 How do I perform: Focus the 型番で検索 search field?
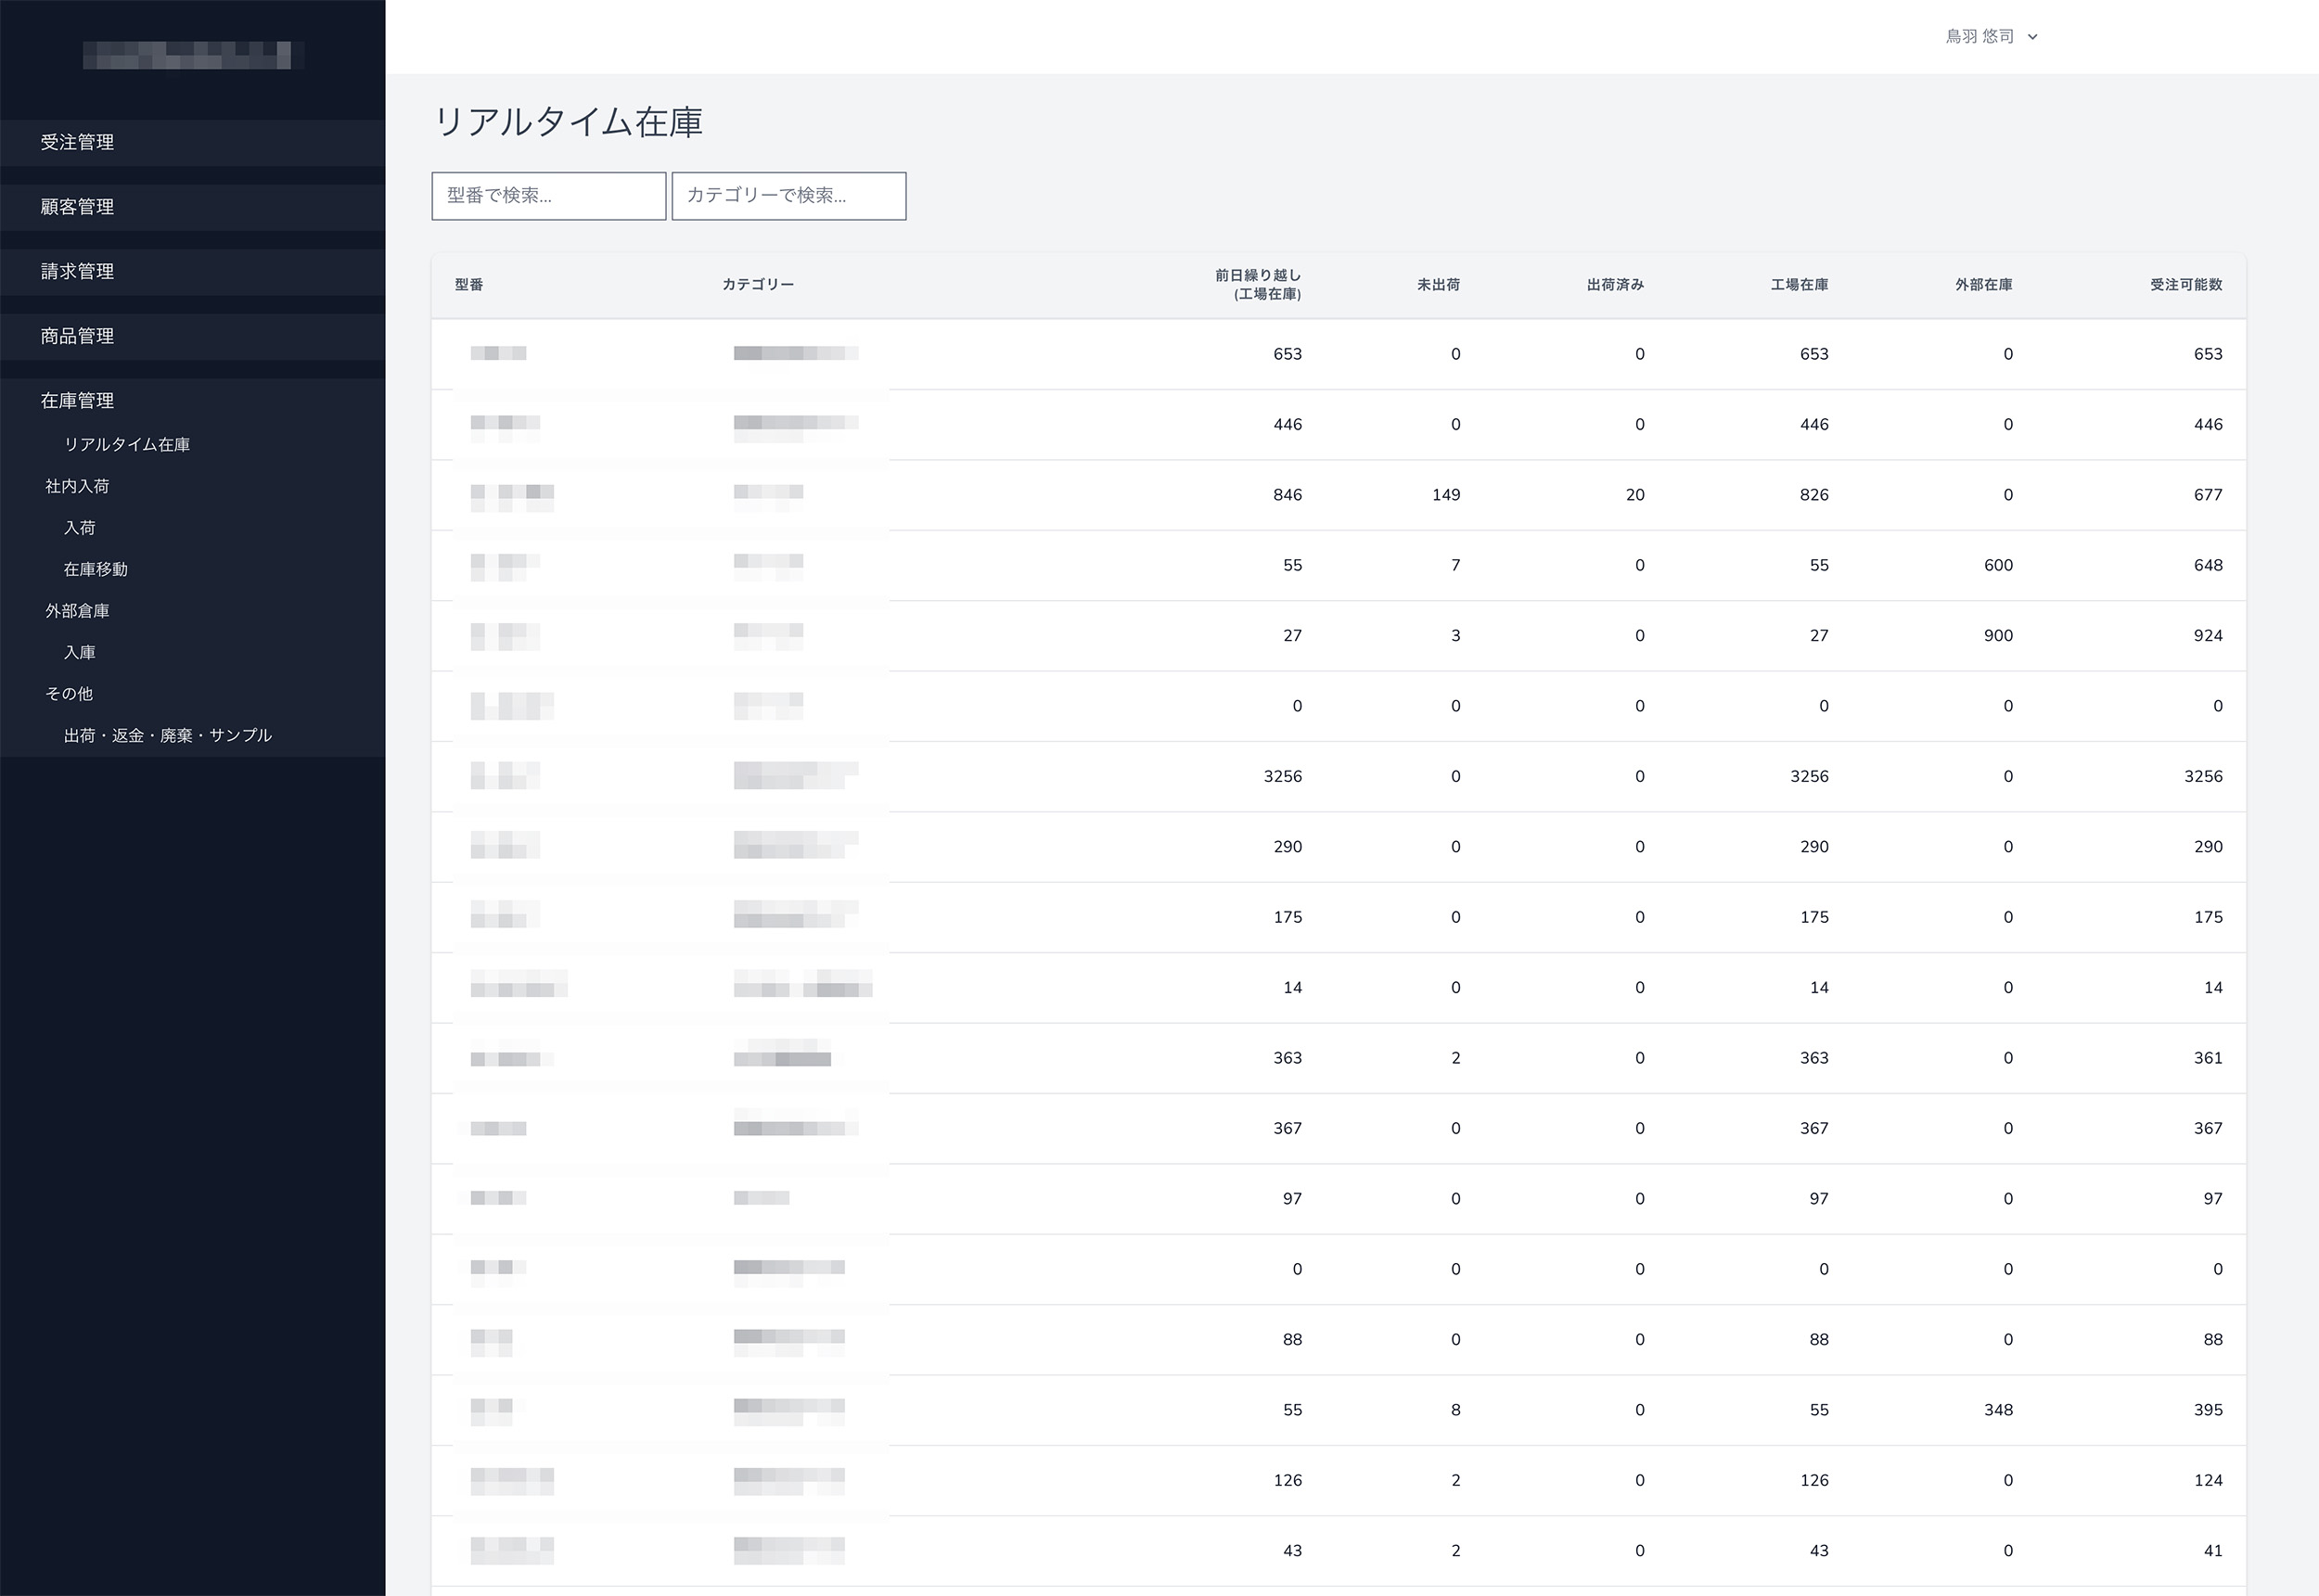click(548, 196)
